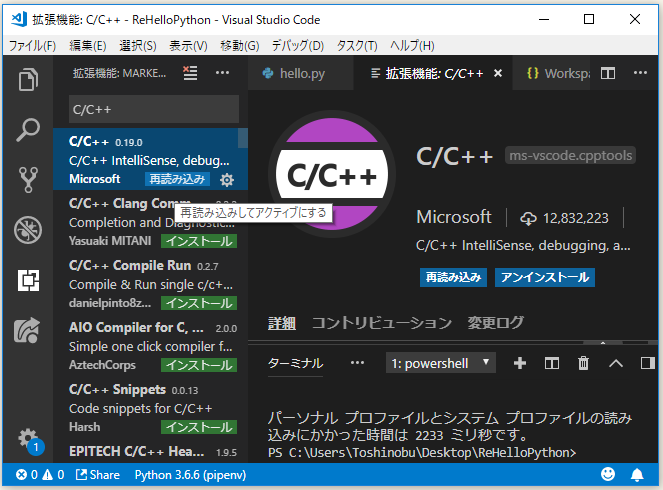The image size is (663, 490).
Task: Click the Microsoft publisher link
Action: [454, 217]
